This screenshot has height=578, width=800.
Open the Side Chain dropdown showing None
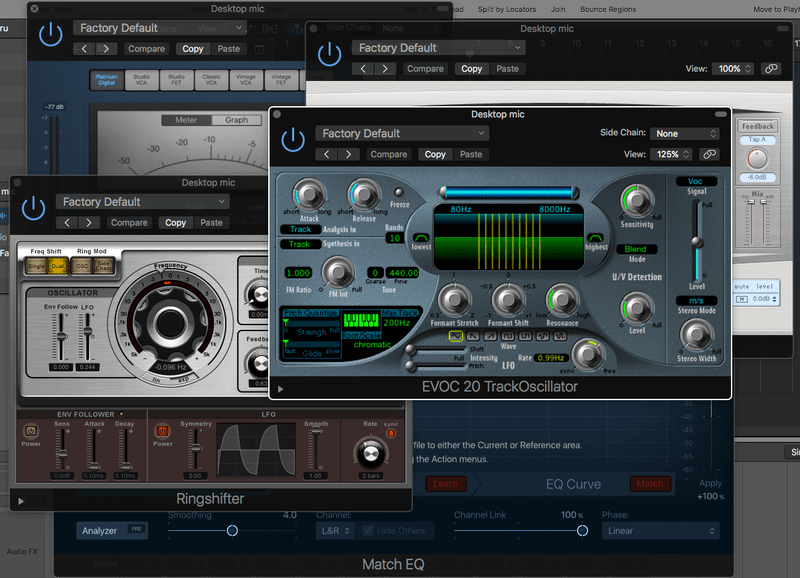pos(684,133)
